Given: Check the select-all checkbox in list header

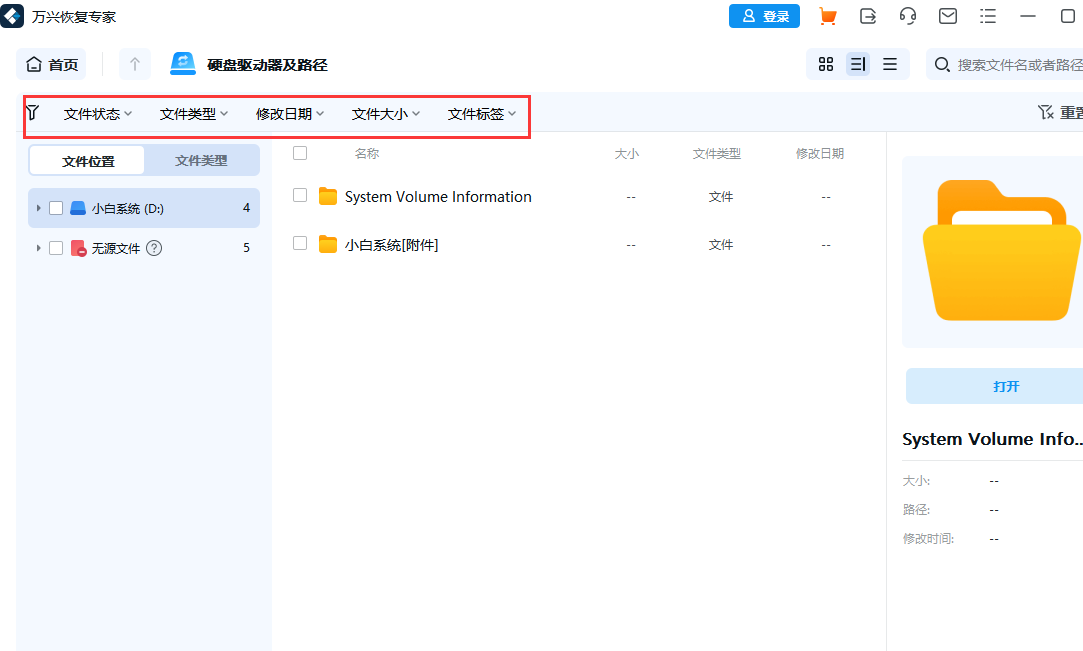Looking at the screenshot, I should click(x=299, y=153).
